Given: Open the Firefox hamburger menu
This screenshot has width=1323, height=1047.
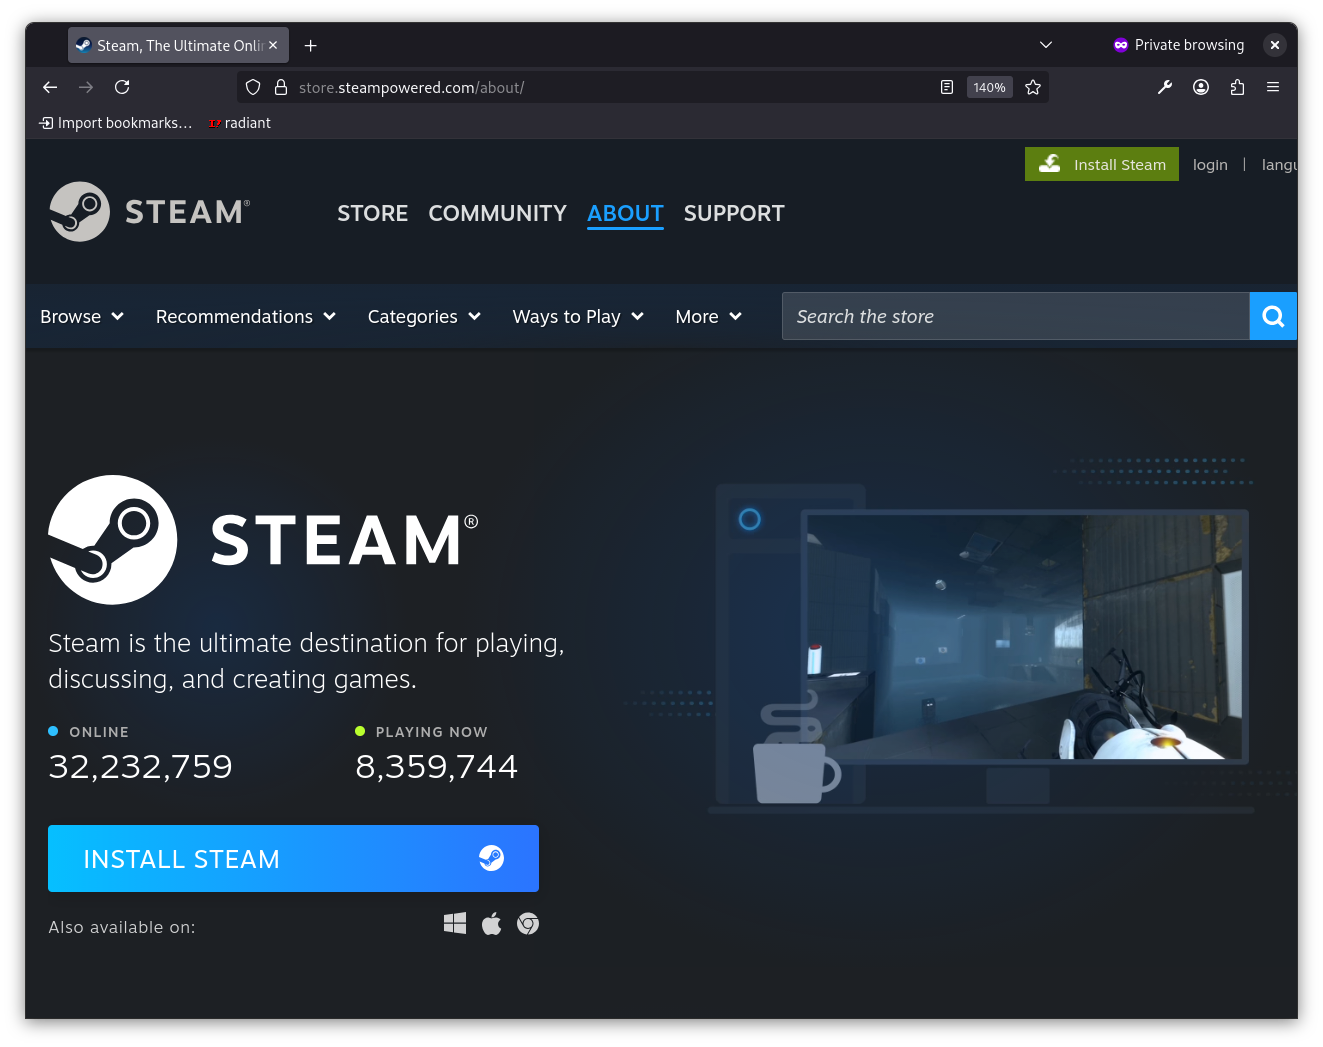Looking at the screenshot, I should [1273, 87].
